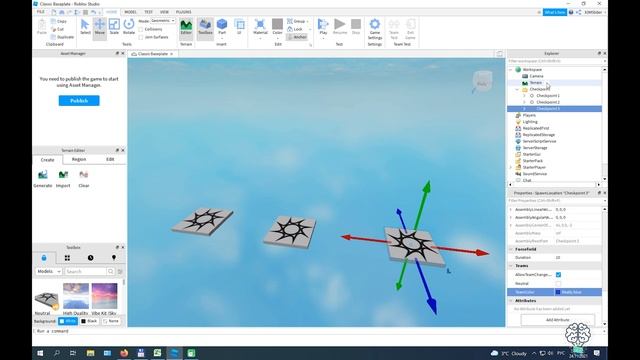Collapse the Teams property section
Screen dimensions: 640x360
click(511, 266)
